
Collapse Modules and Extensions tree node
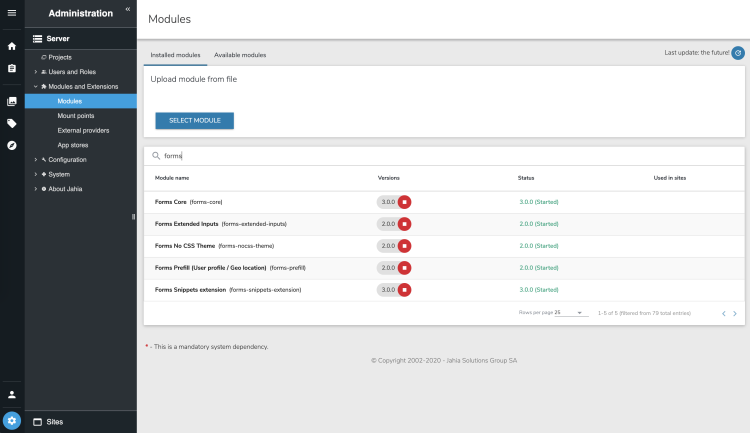[x=35, y=87]
